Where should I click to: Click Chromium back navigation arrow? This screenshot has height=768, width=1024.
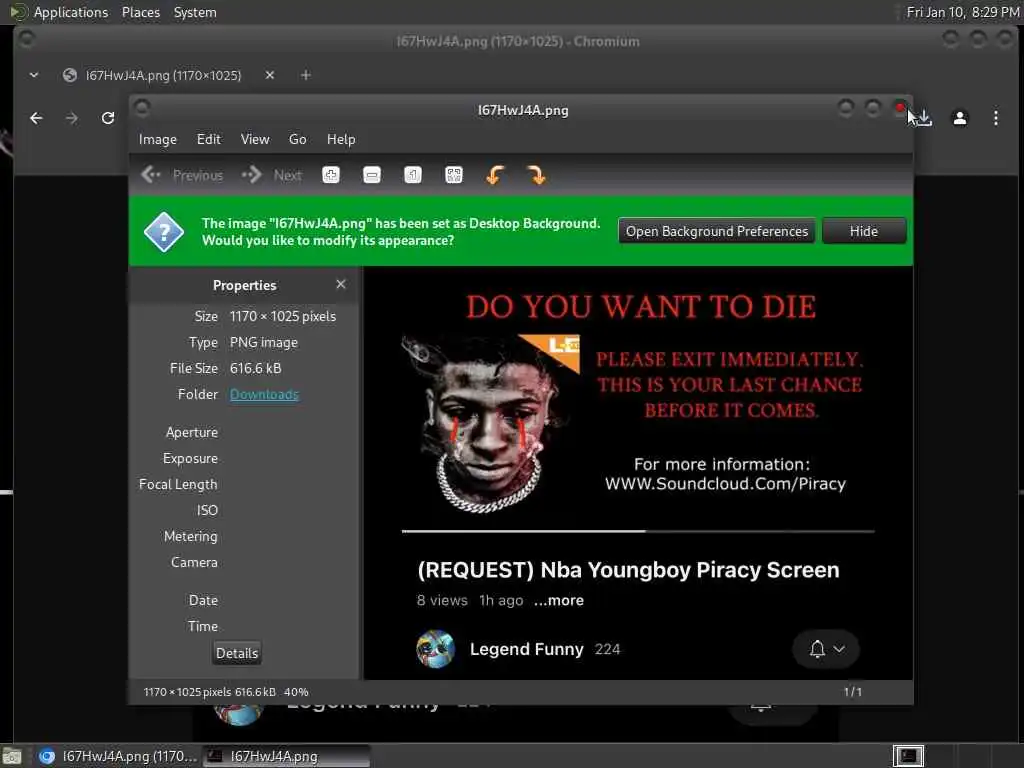point(37,118)
